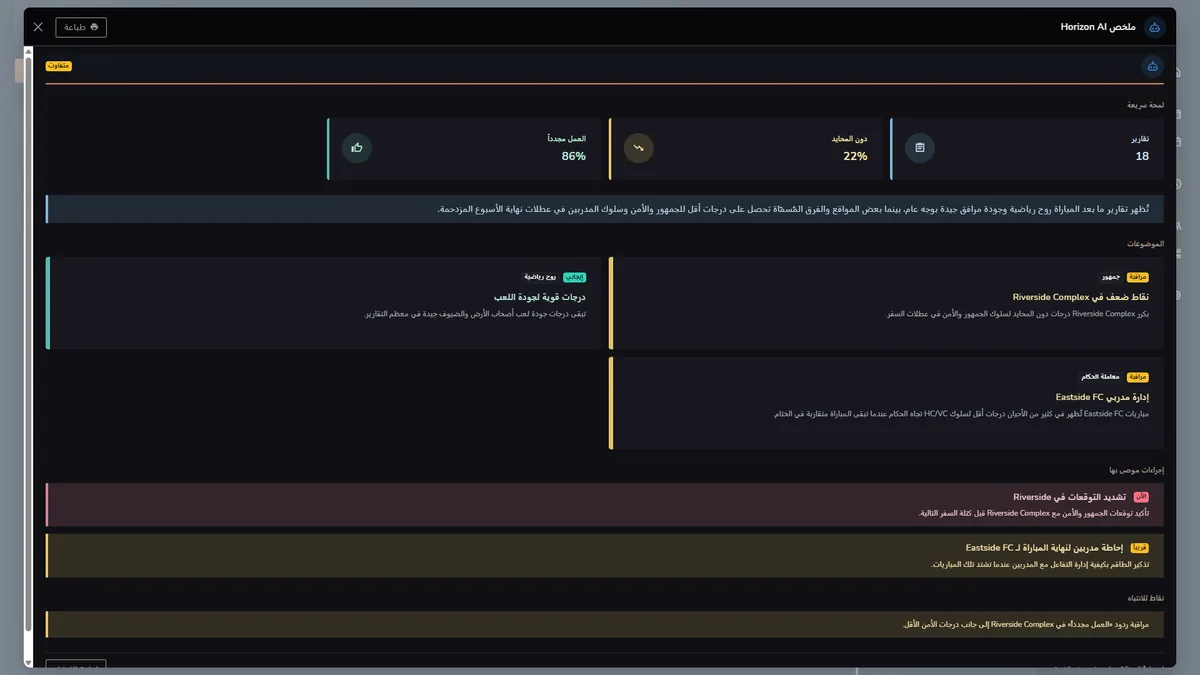Click the description starting مباريات Eastside FC
Image resolution: width=1200 pixels, height=675 pixels.
click(x=962, y=414)
